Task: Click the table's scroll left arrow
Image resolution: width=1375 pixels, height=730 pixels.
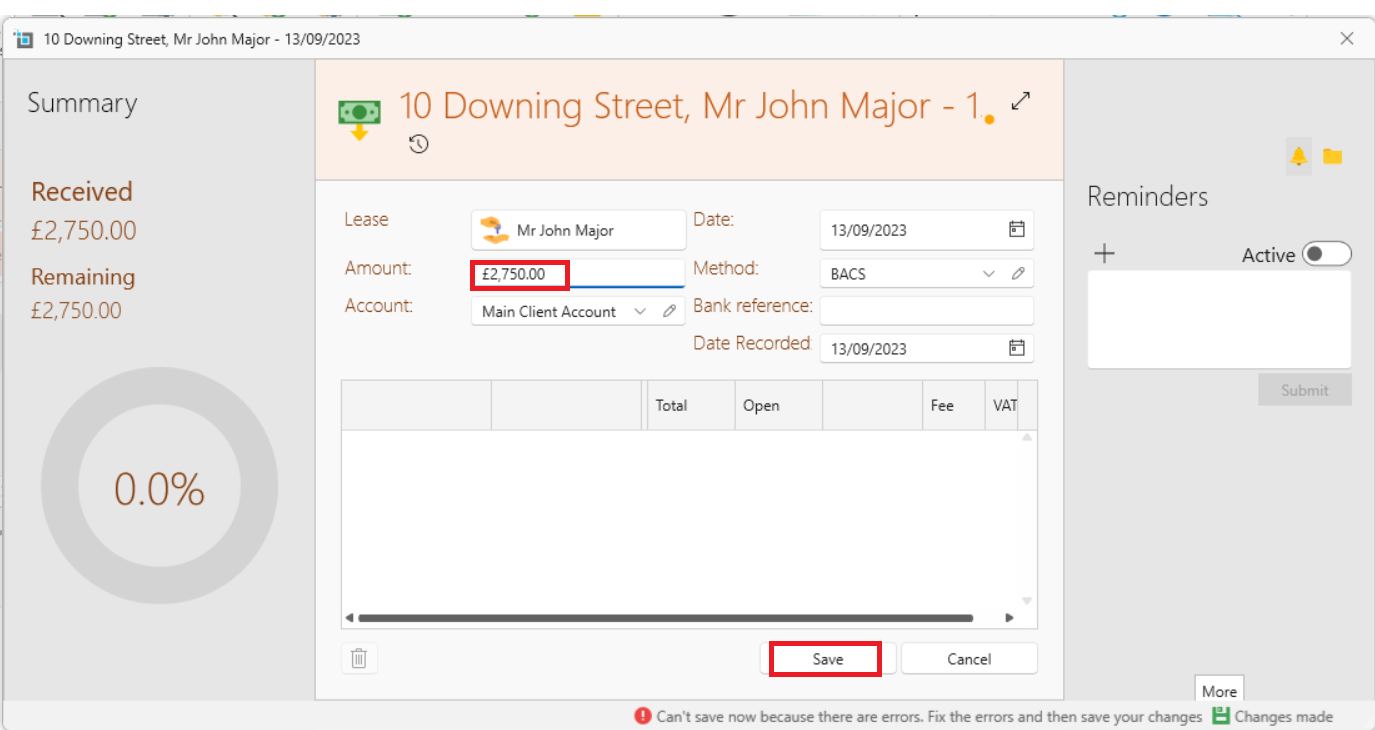Action: (x=349, y=618)
